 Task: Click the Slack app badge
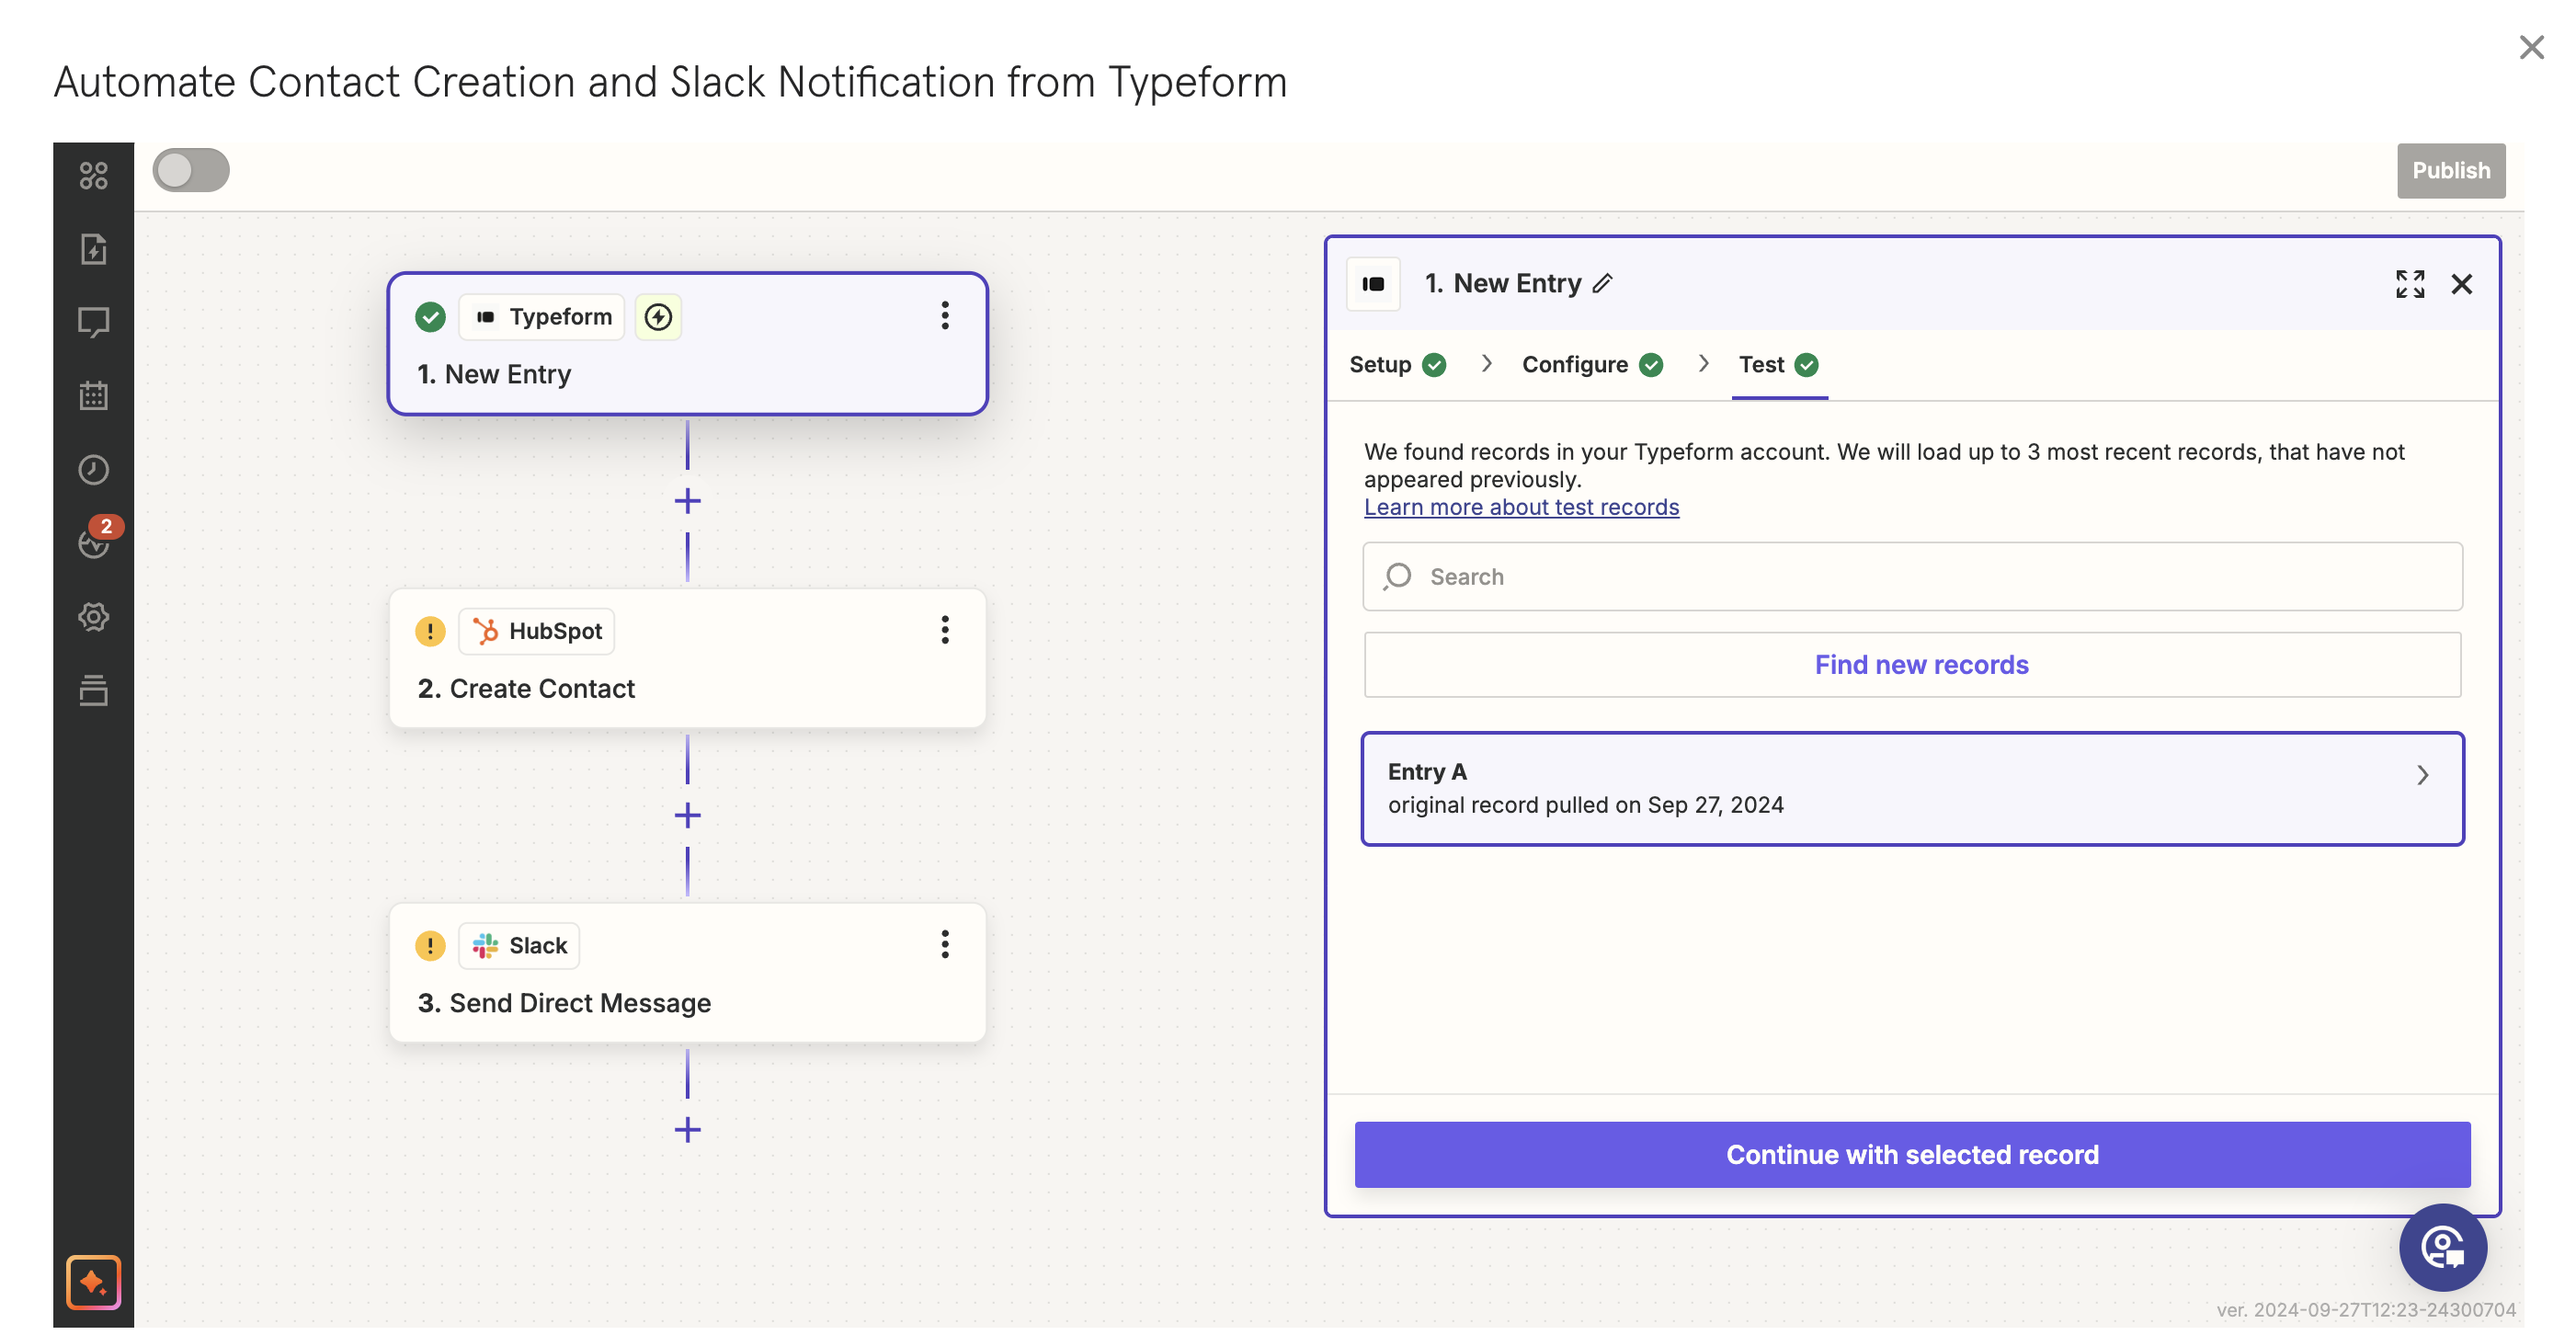click(519, 945)
